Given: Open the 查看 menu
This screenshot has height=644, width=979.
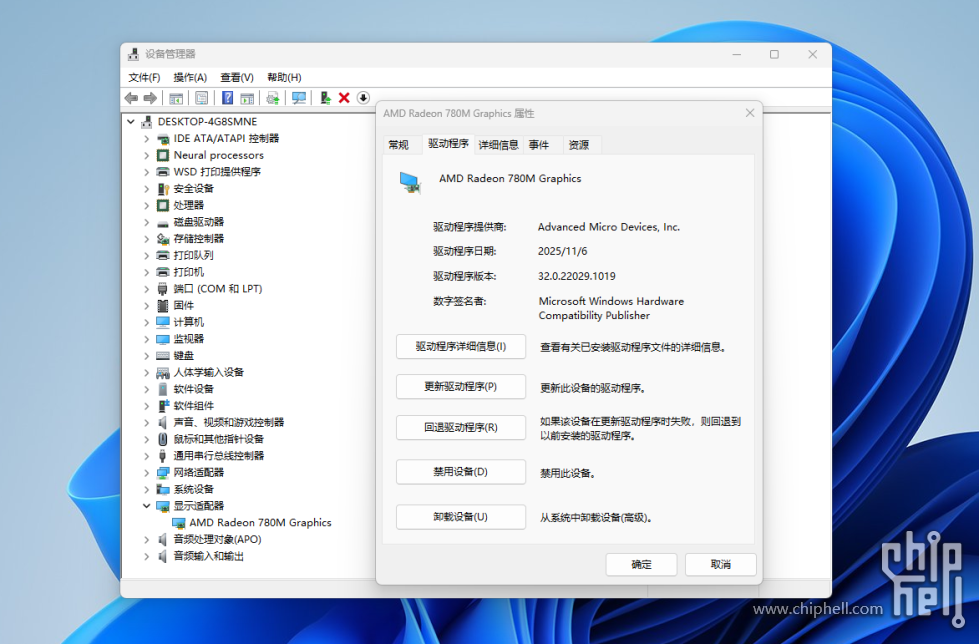Looking at the screenshot, I should coord(236,77).
